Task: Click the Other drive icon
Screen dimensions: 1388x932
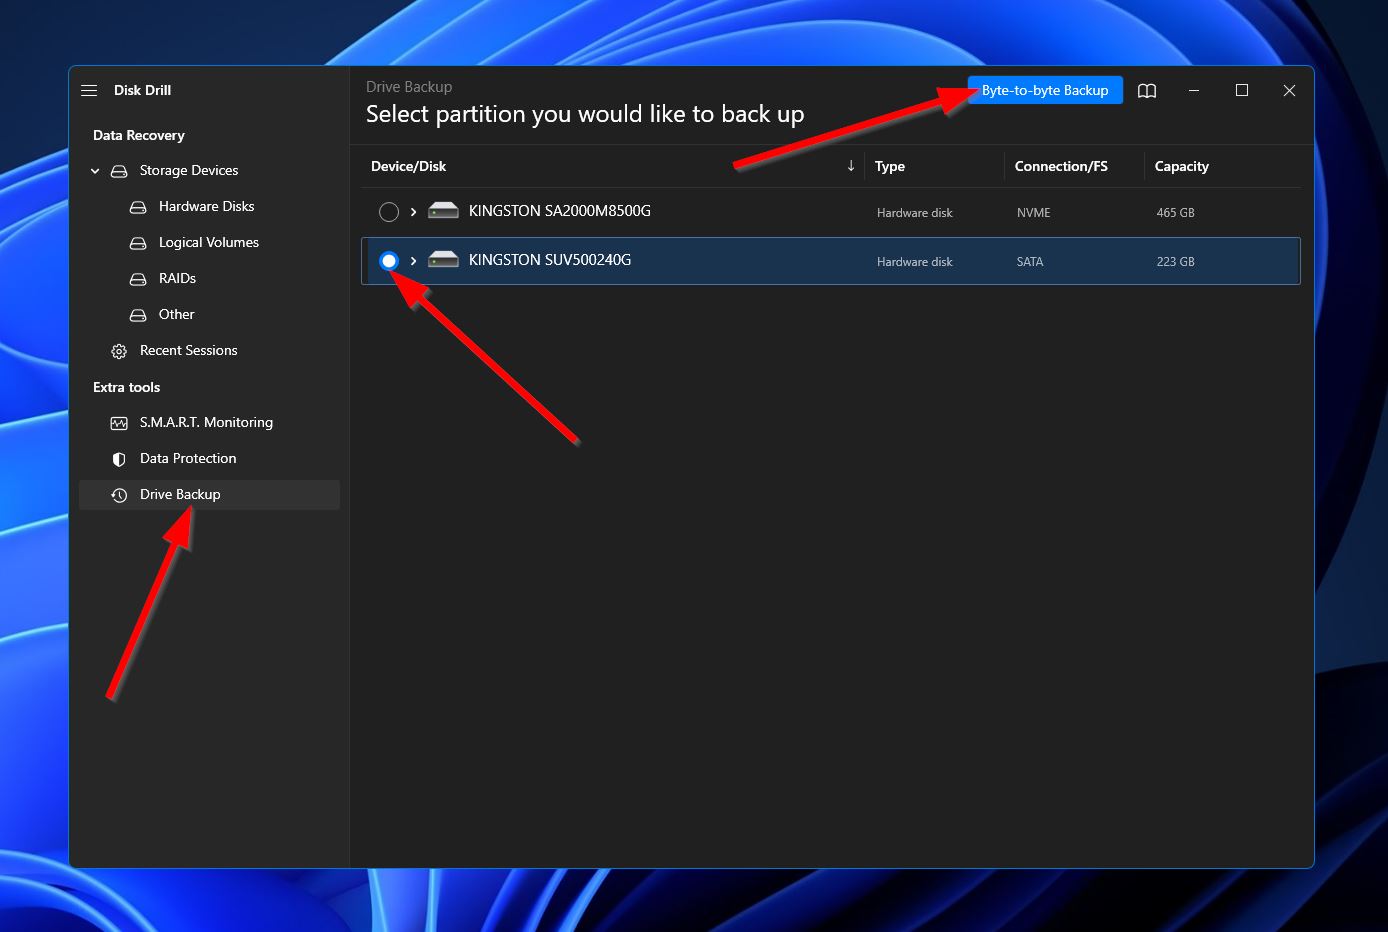Action: point(138,315)
